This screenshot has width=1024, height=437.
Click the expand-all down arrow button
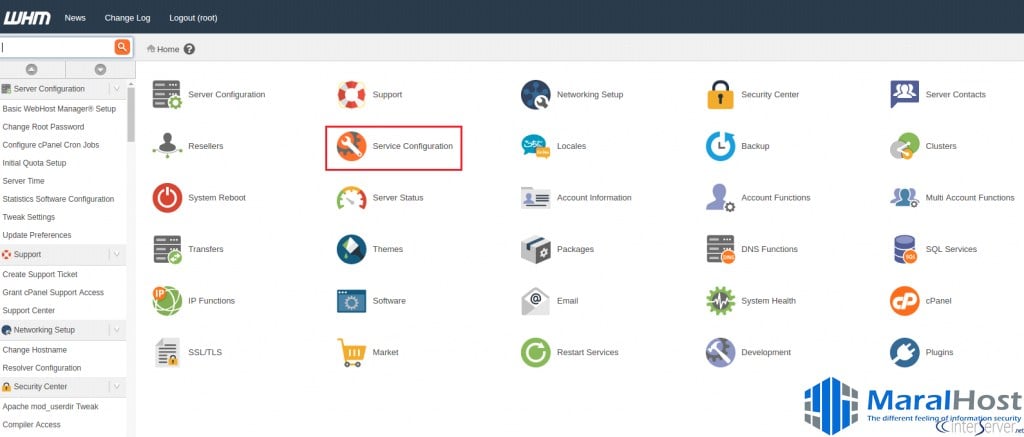100,69
